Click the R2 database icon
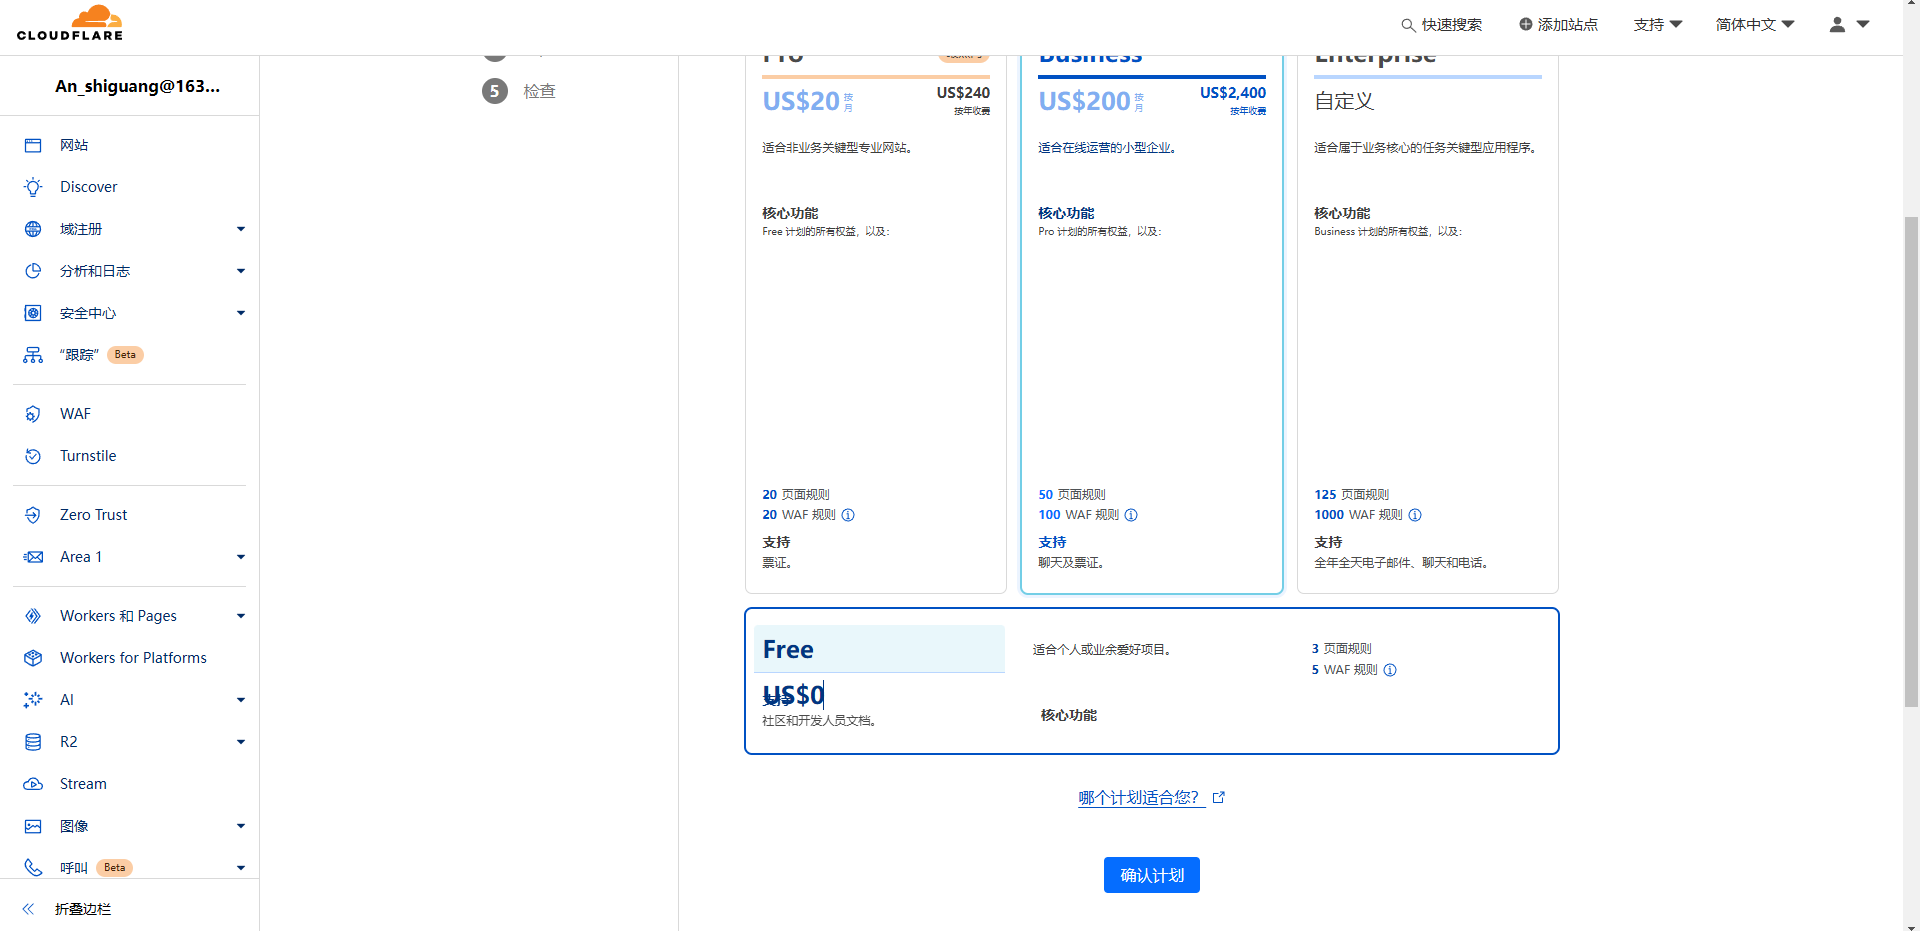1920x931 pixels. [x=33, y=742]
